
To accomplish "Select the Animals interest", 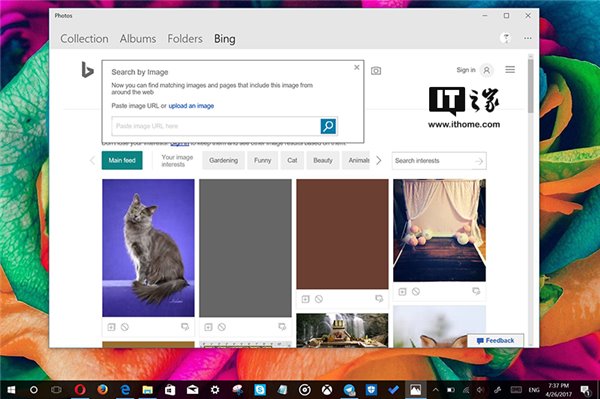I will tap(356, 160).
